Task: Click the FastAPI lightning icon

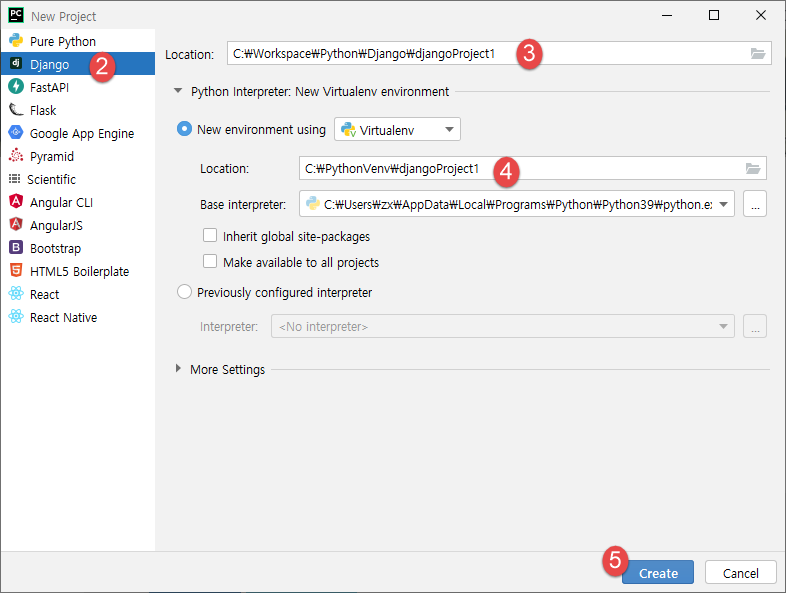Action: pos(16,86)
